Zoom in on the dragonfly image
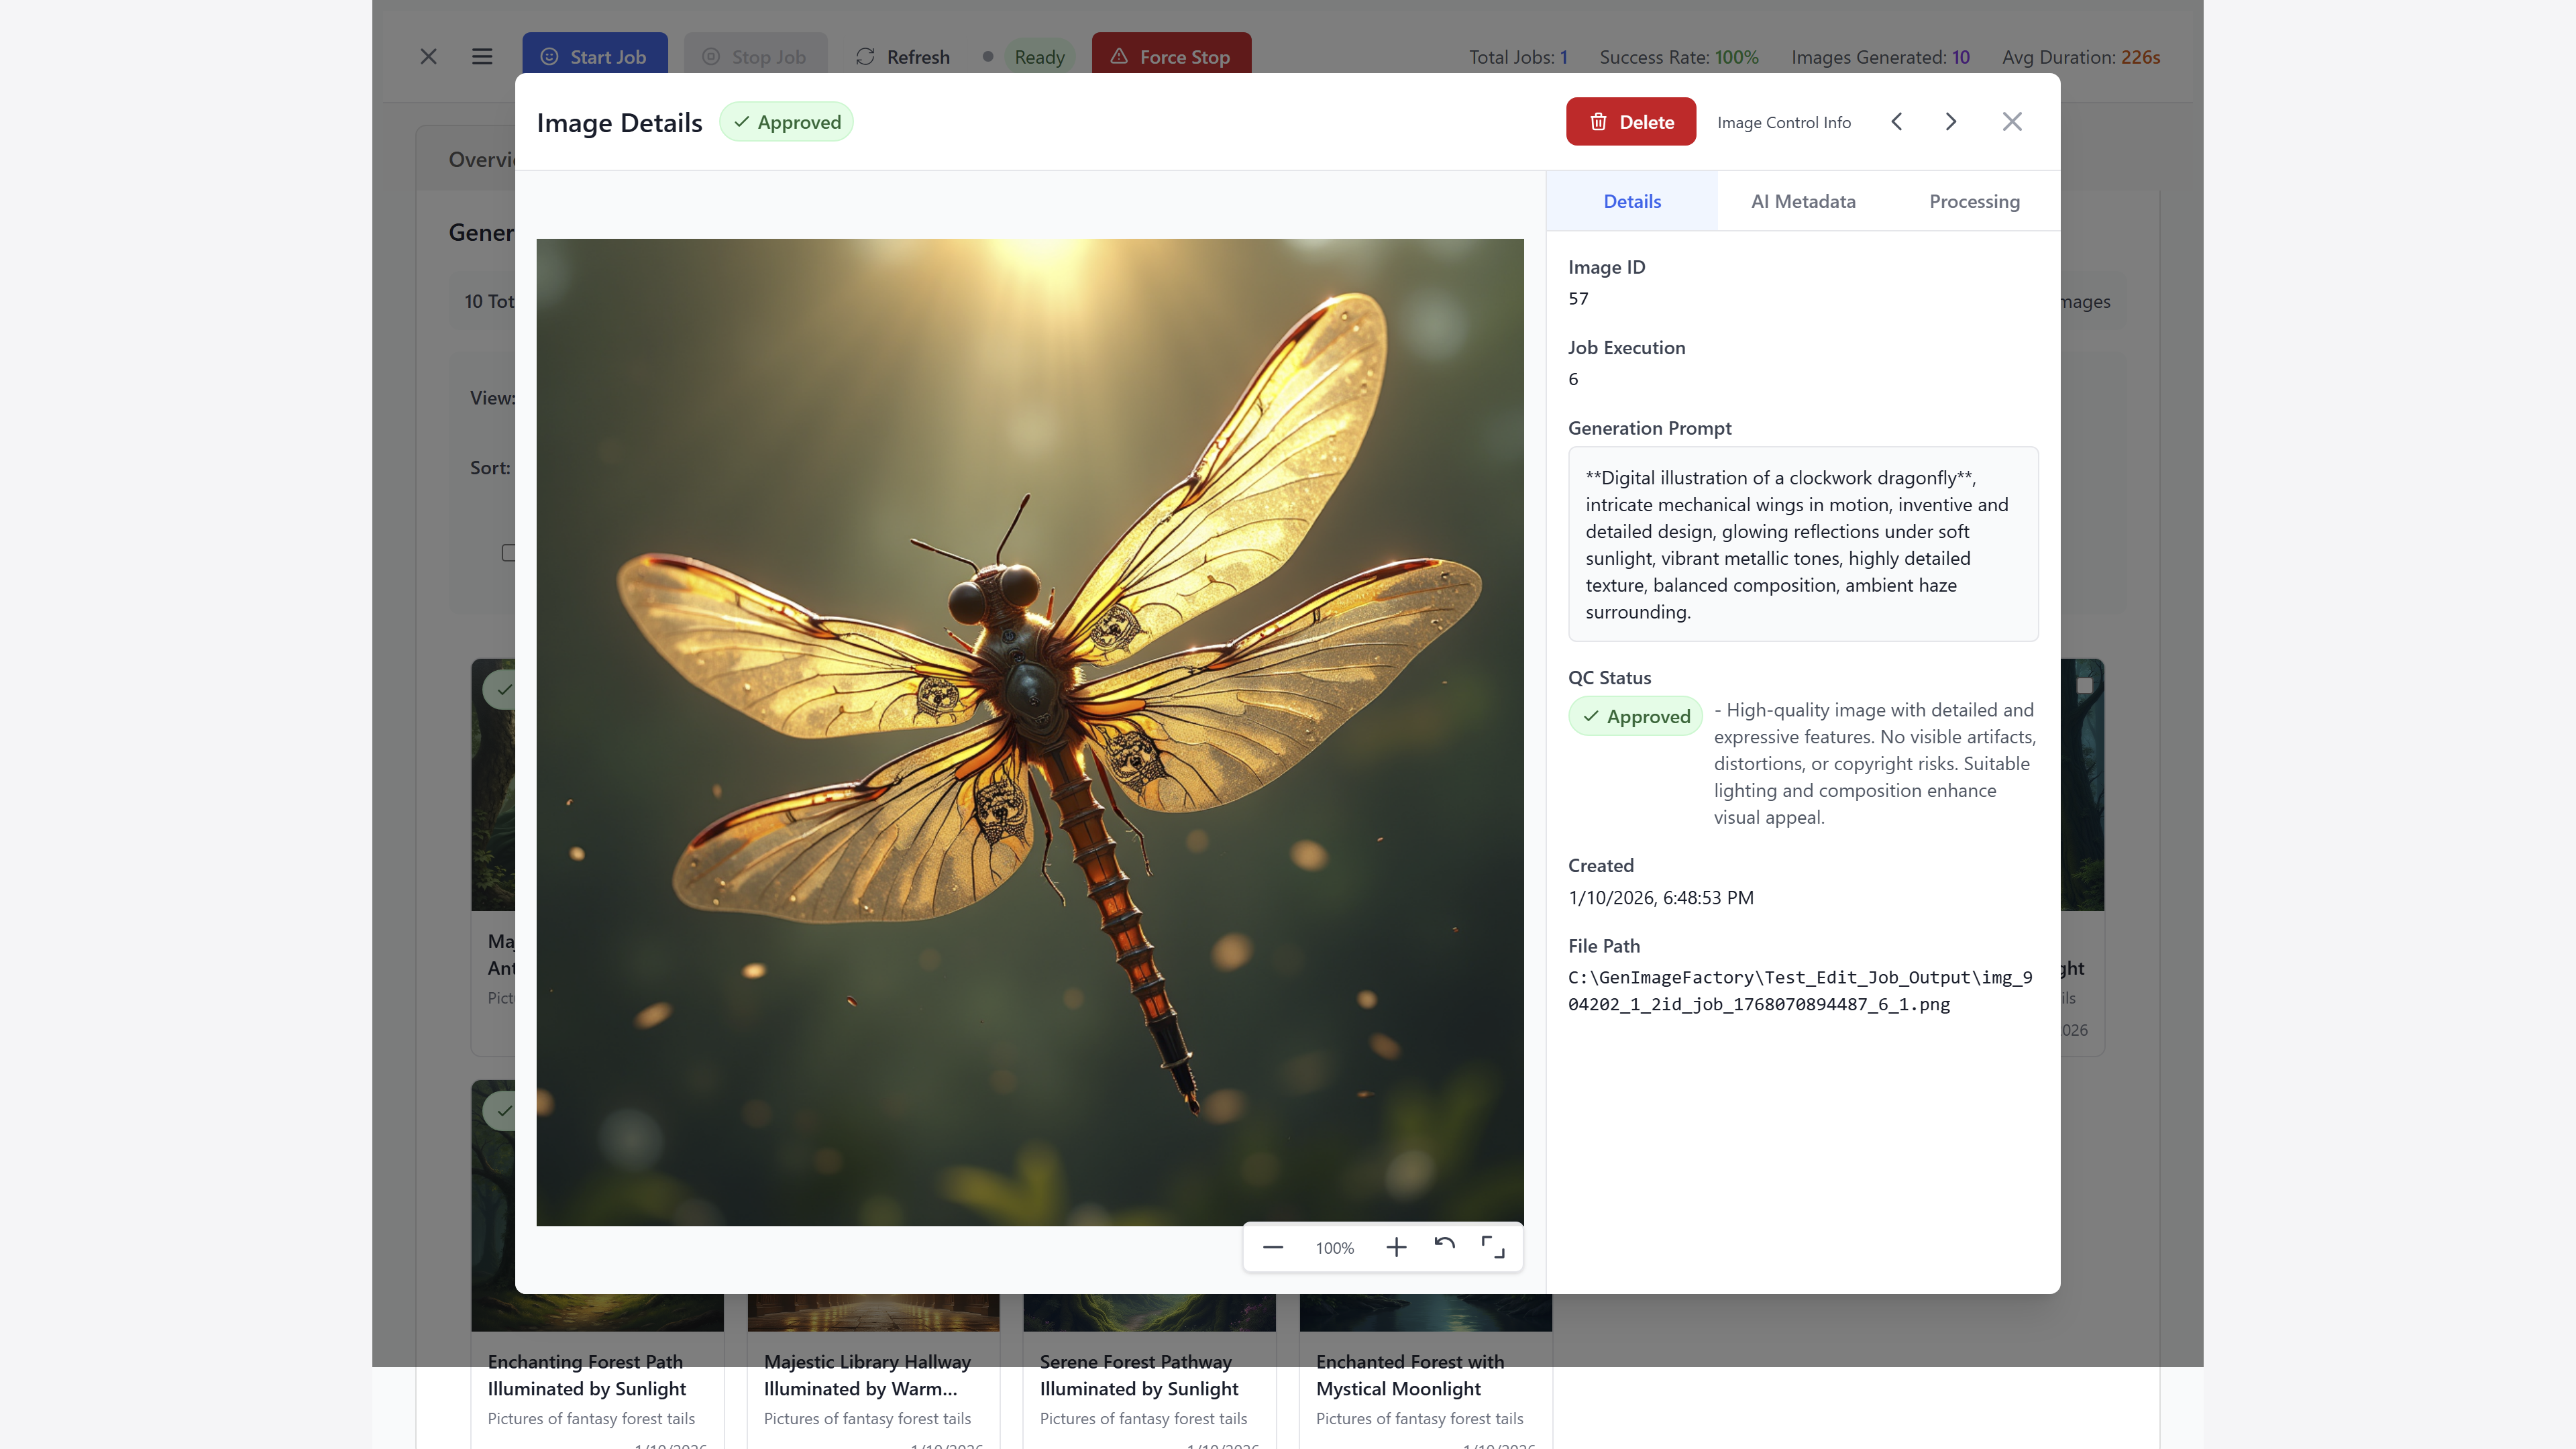 click(1396, 1247)
